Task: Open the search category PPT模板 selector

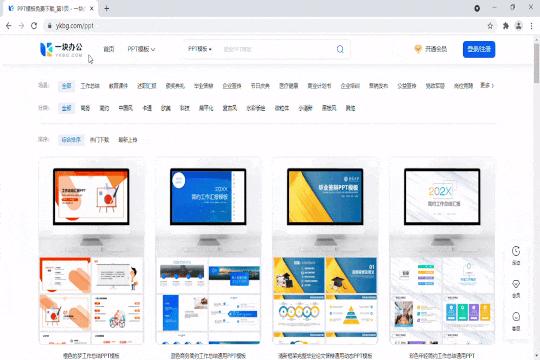Action: [200, 49]
